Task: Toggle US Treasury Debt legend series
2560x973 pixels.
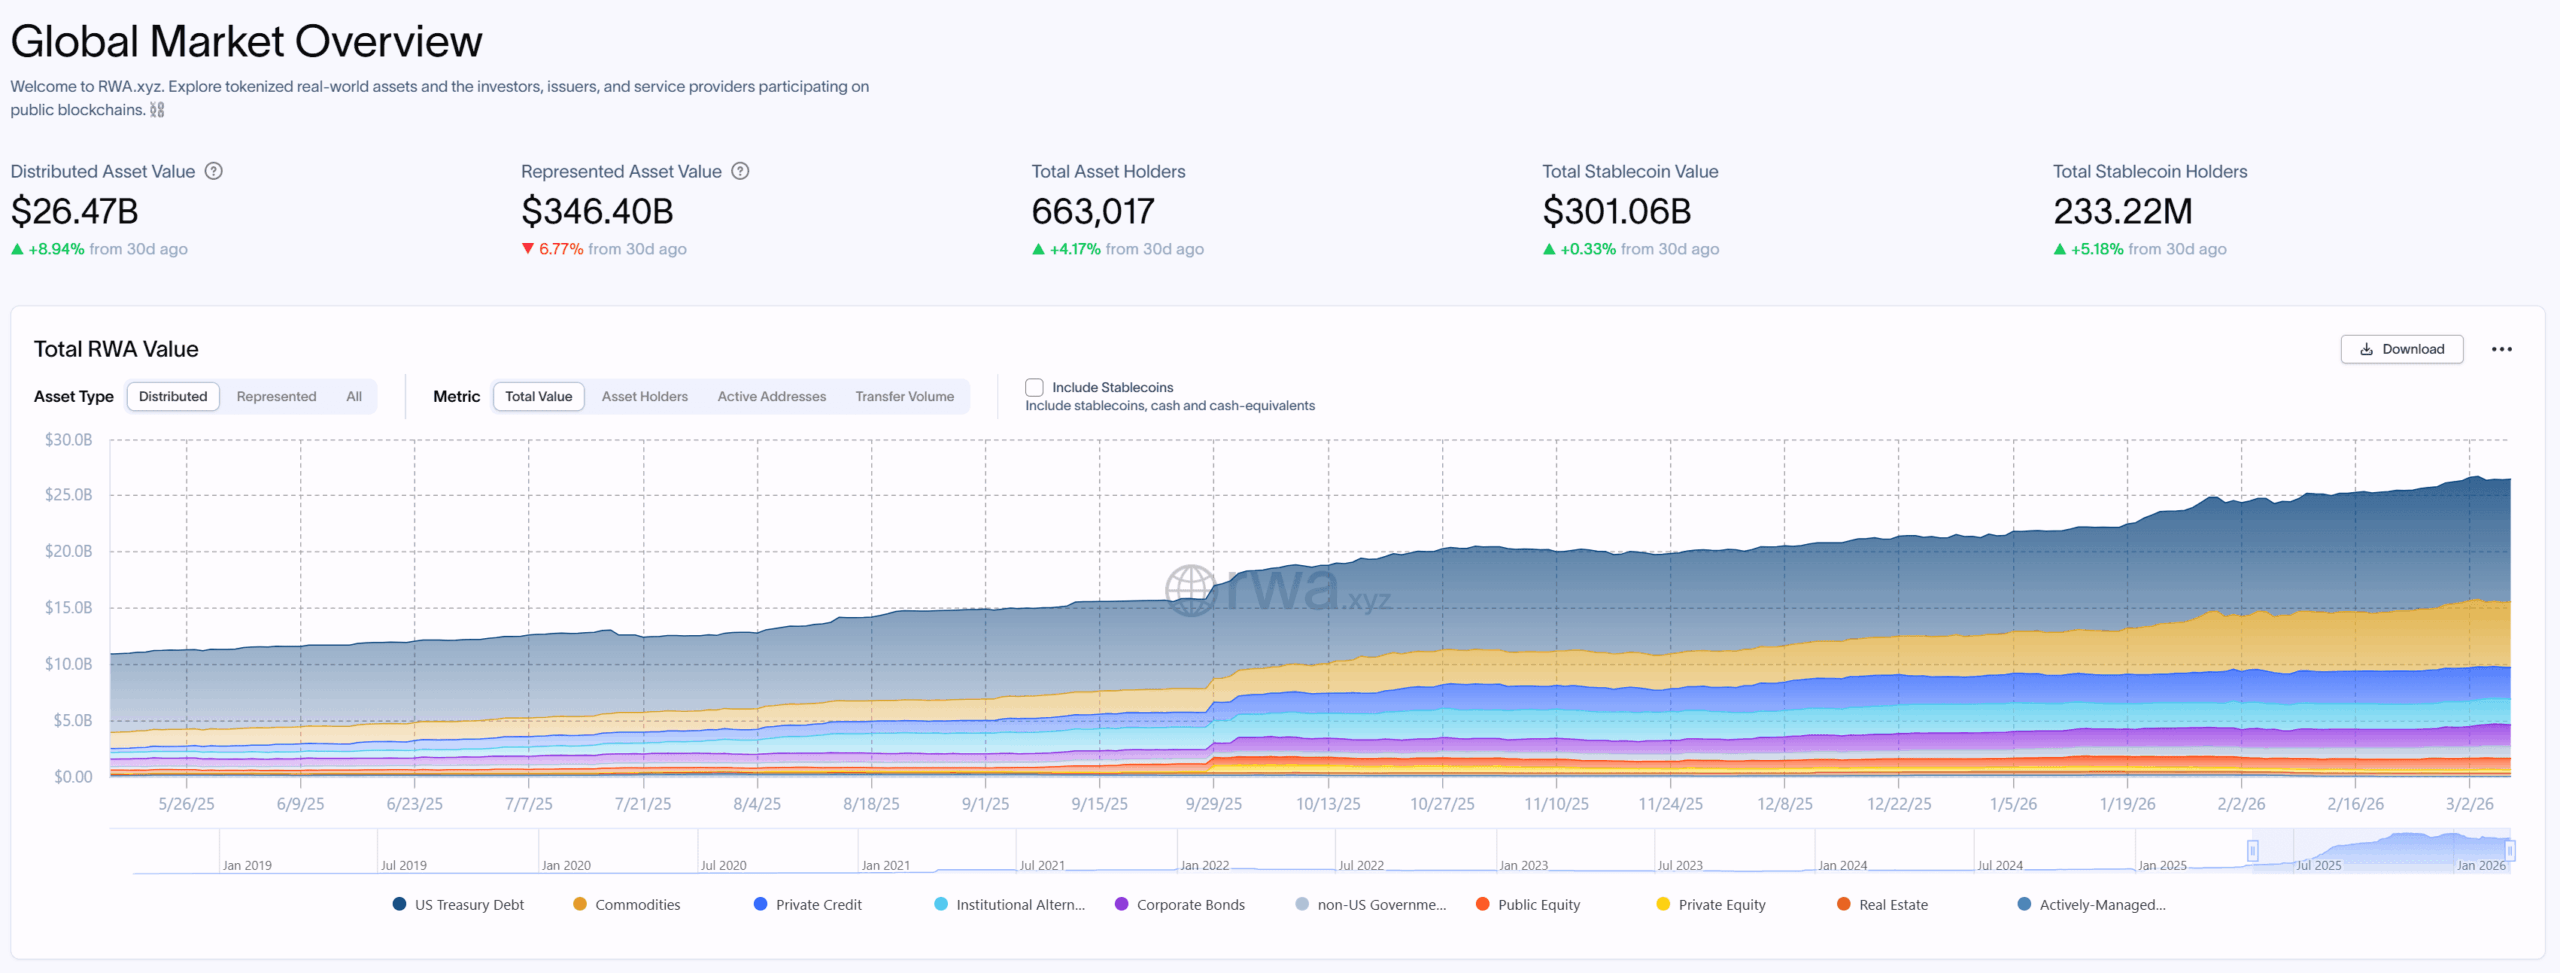Action: tap(468, 904)
